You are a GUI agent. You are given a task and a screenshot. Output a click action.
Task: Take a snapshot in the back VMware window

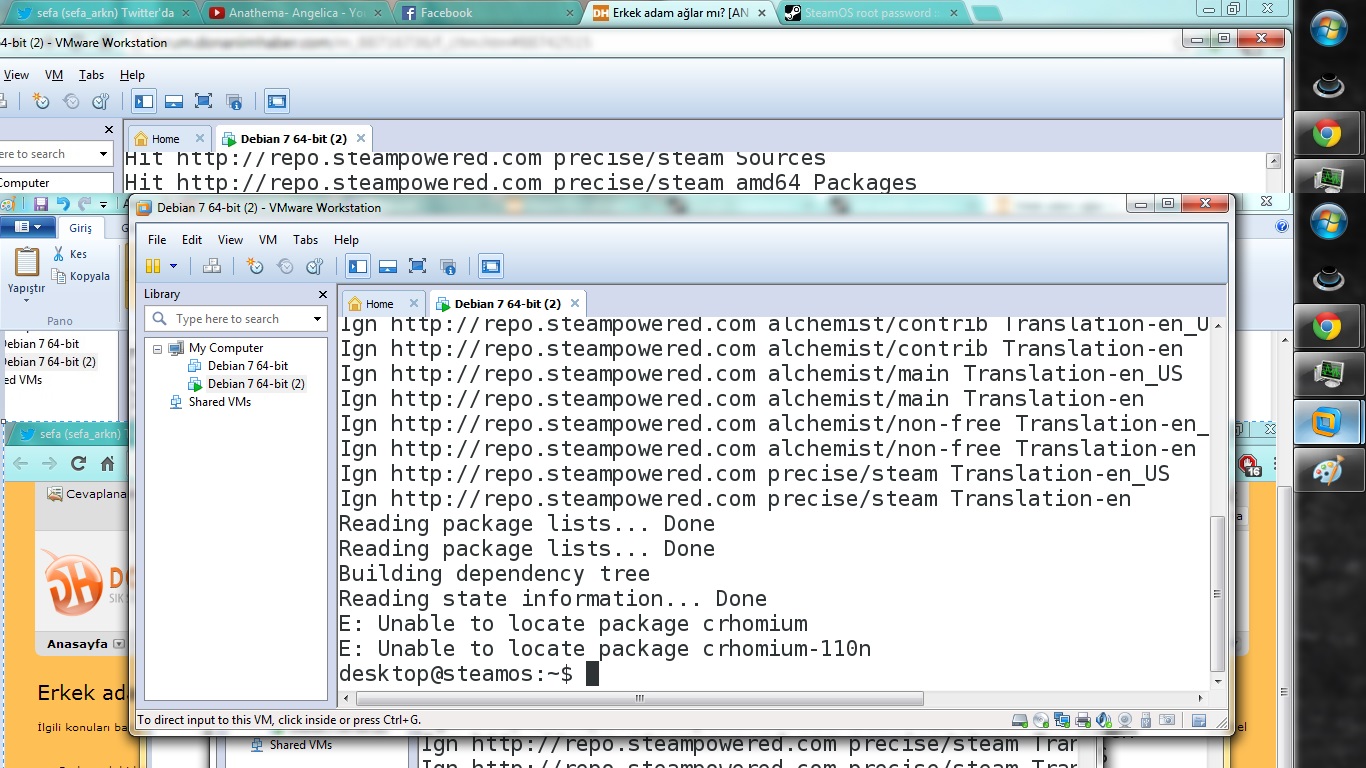(41, 101)
